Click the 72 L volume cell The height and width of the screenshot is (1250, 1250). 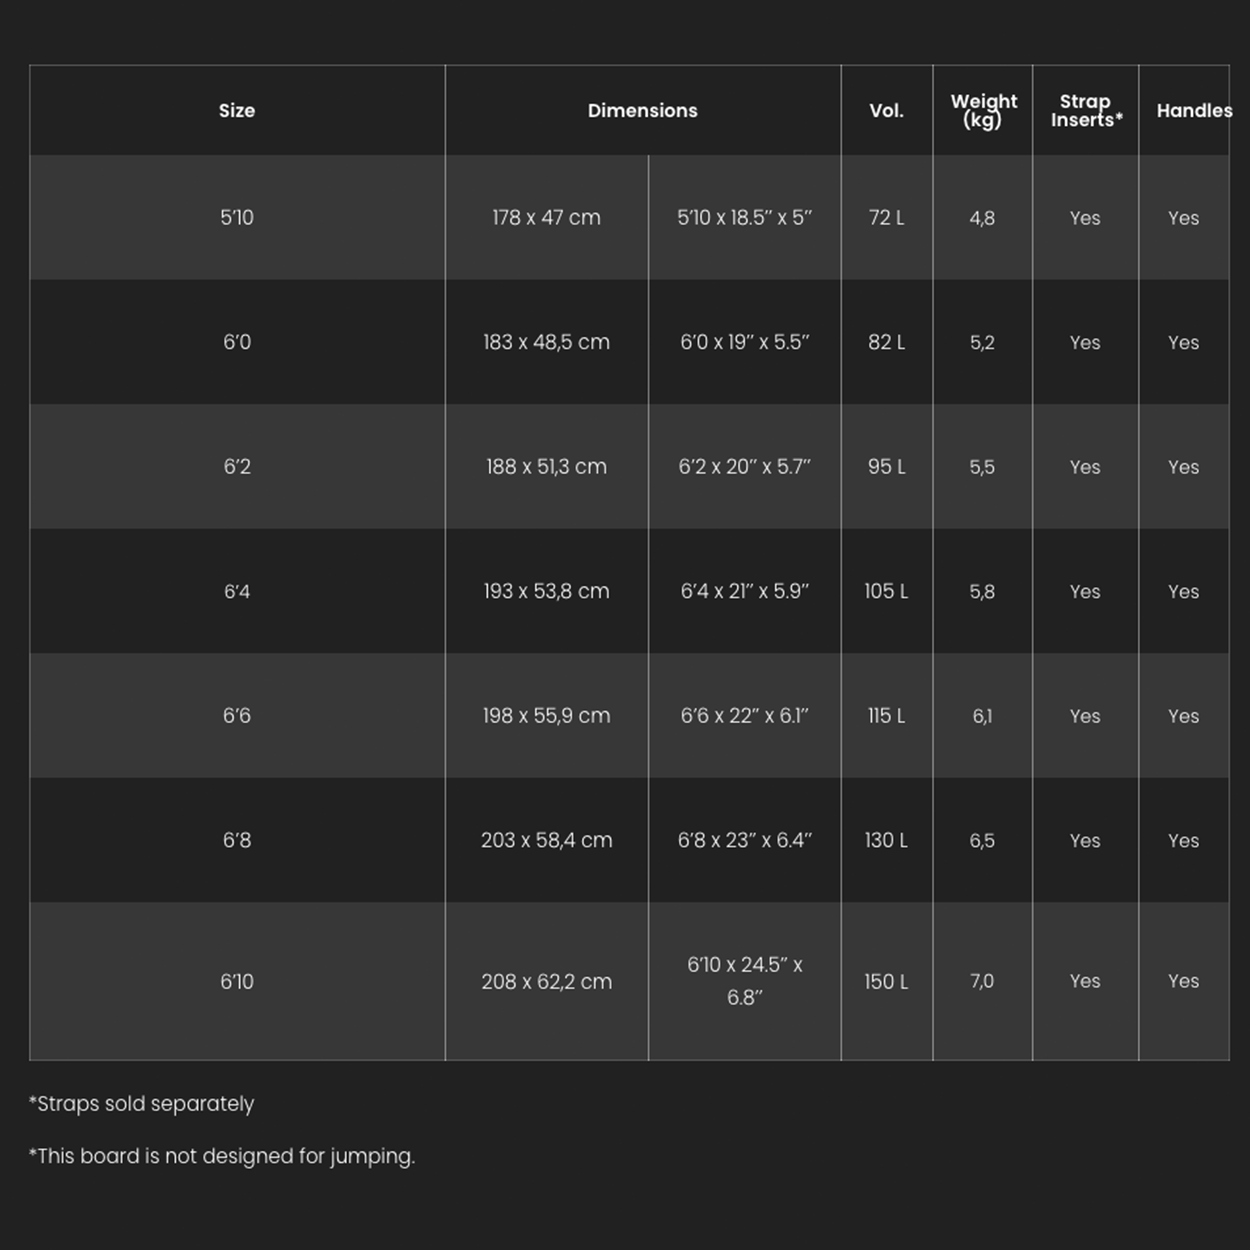click(x=886, y=218)
